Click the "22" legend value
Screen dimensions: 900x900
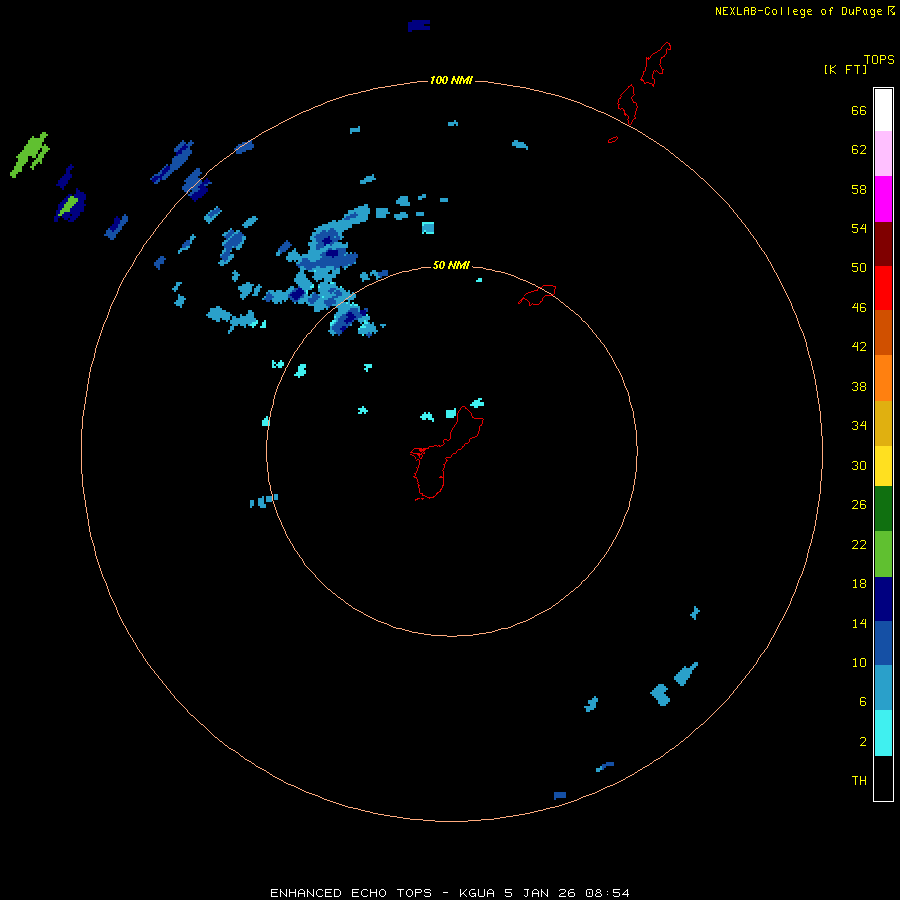point(859,545)
